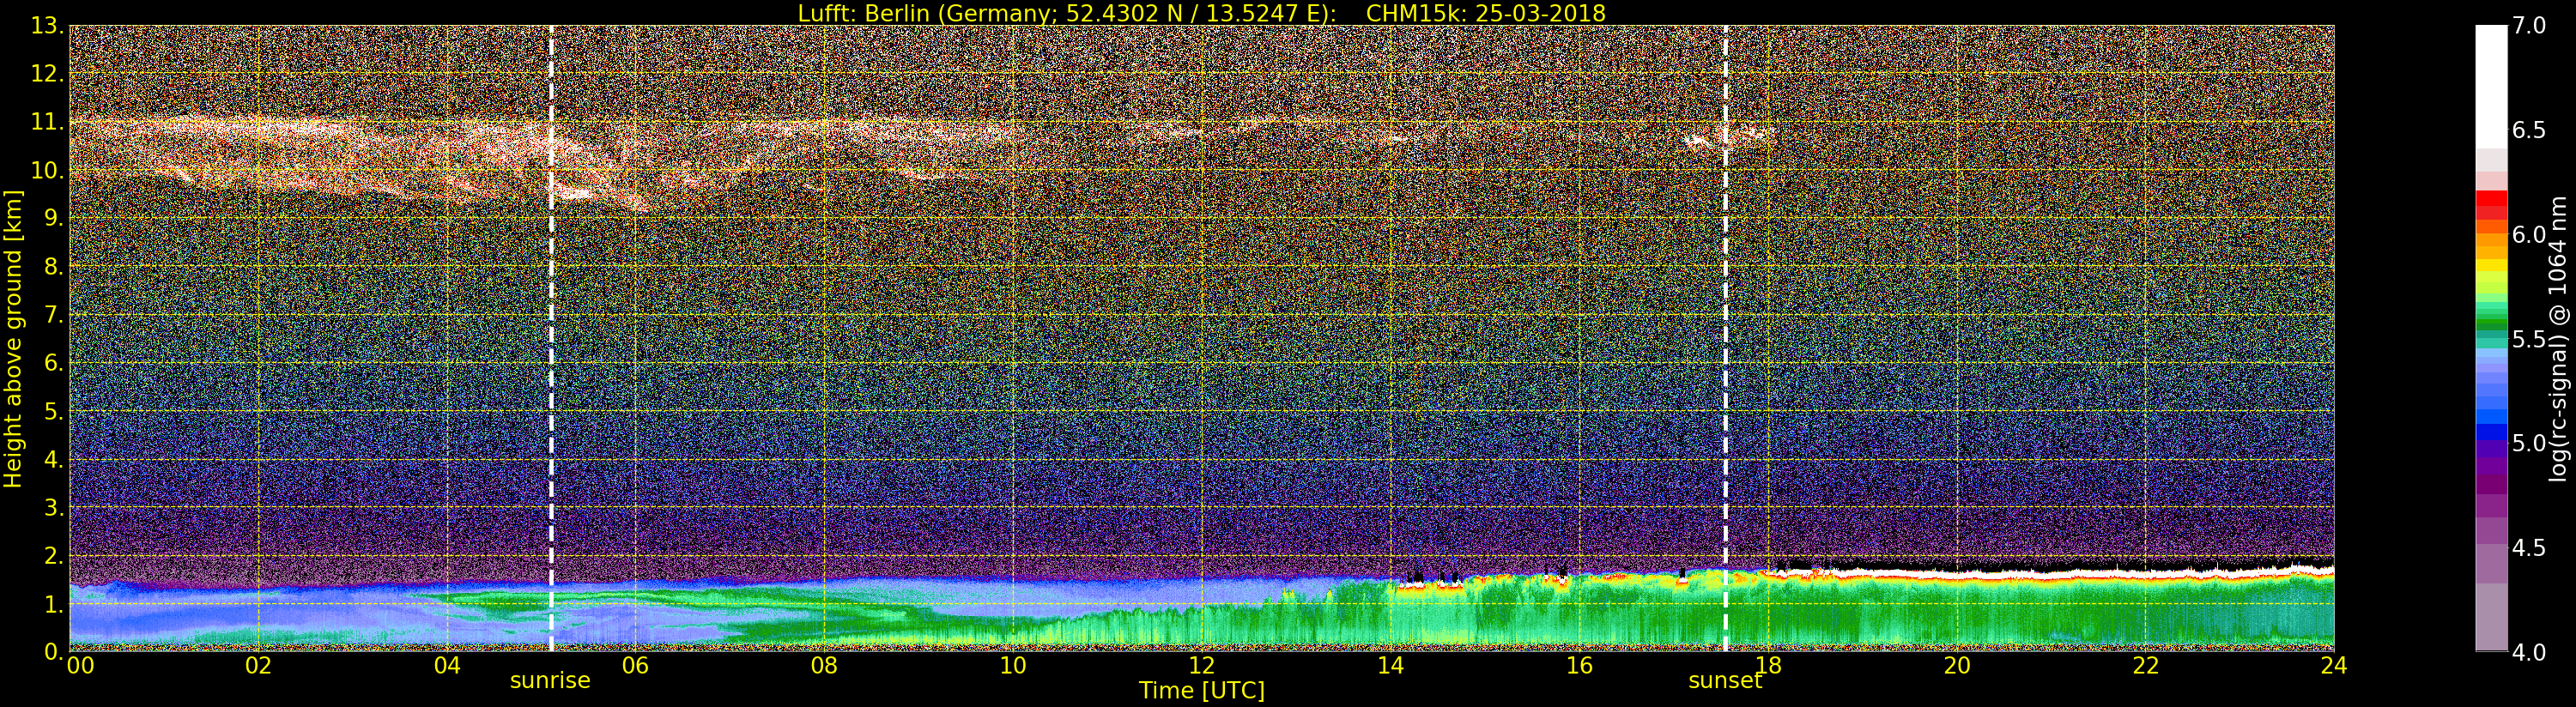Click the 1 km height axis tick label
The height and width of the screenshot is (707, 2576).
click(52, 604)
